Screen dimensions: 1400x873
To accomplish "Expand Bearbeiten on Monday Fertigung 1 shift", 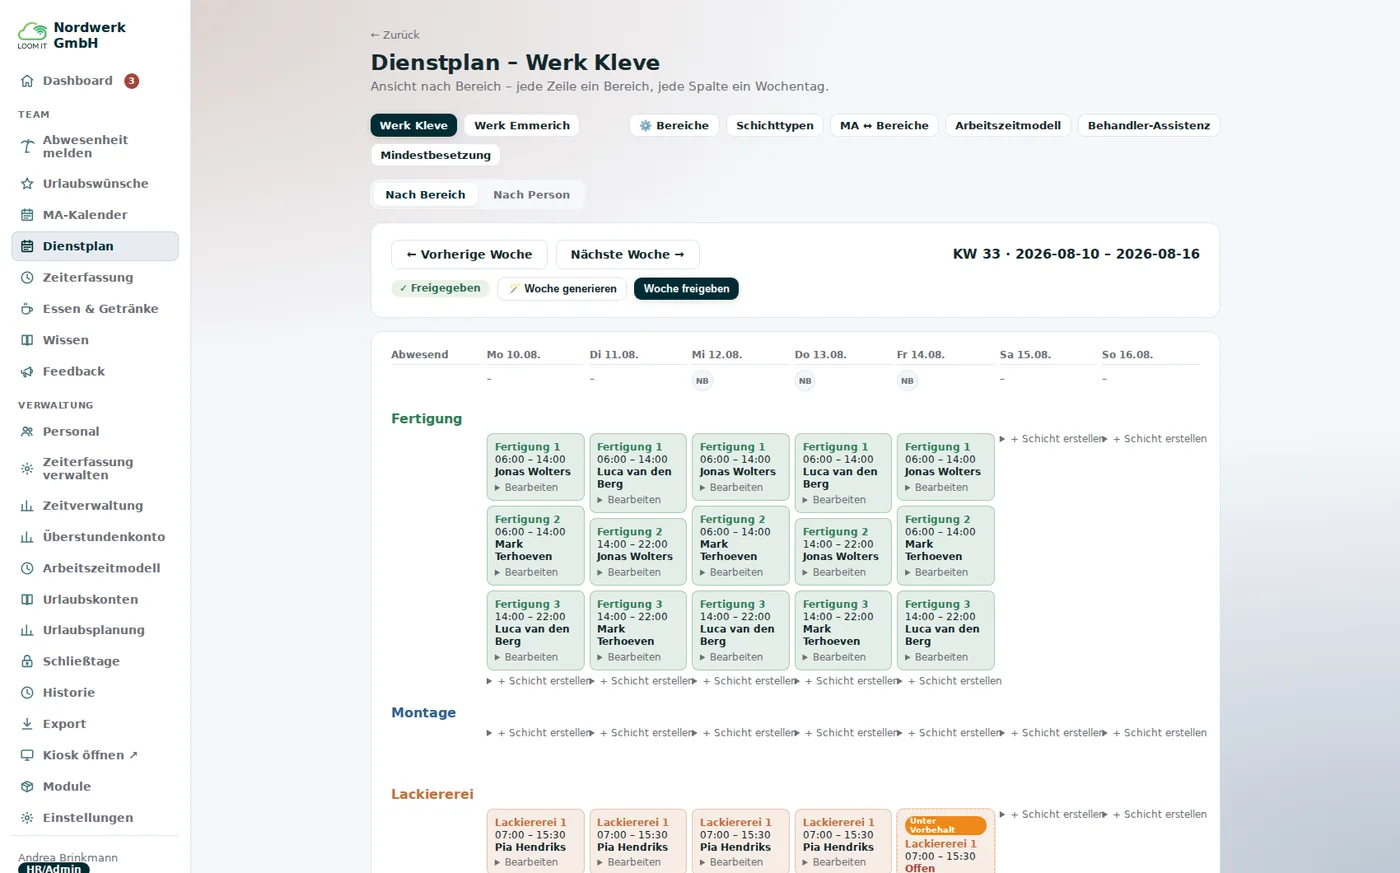I will (526, 488).
